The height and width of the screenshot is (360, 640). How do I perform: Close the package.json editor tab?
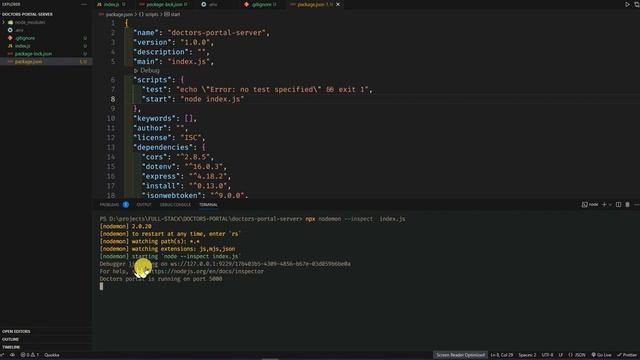pos(338,4)
